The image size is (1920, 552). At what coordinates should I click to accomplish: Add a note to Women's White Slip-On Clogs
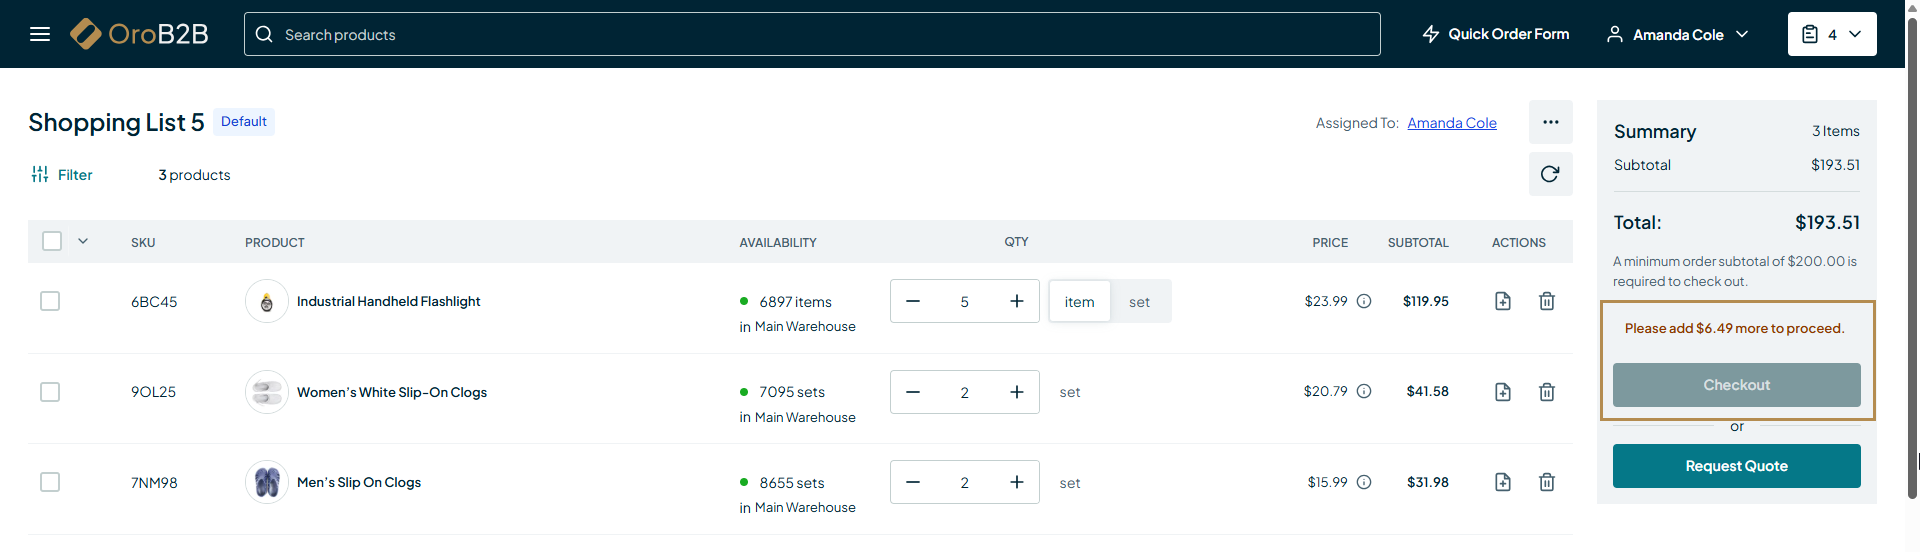pyautogui.click(x=1502, y=392)
